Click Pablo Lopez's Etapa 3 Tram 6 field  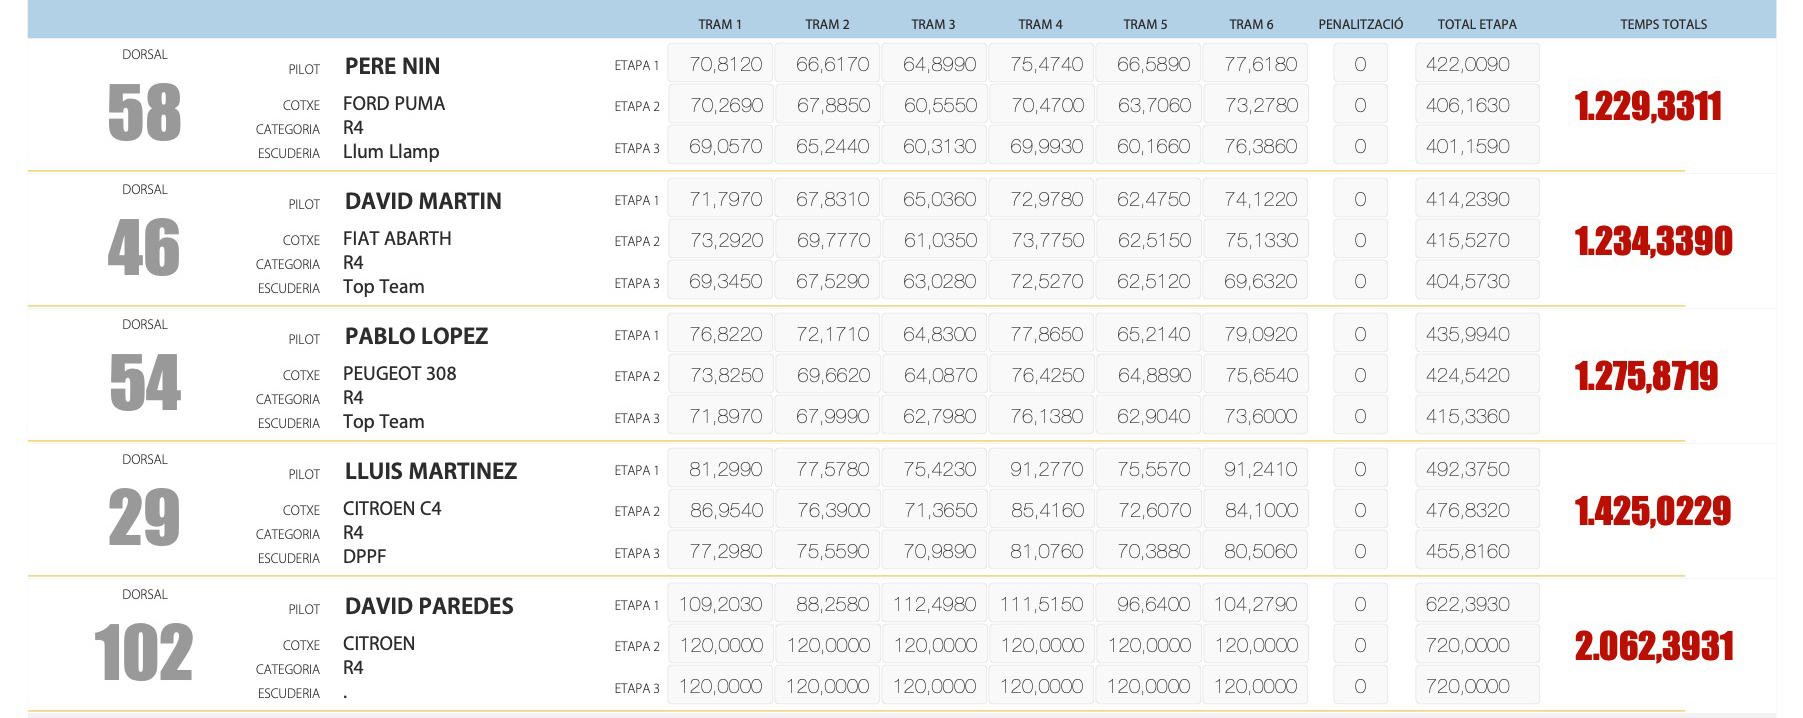(1255, 416)
